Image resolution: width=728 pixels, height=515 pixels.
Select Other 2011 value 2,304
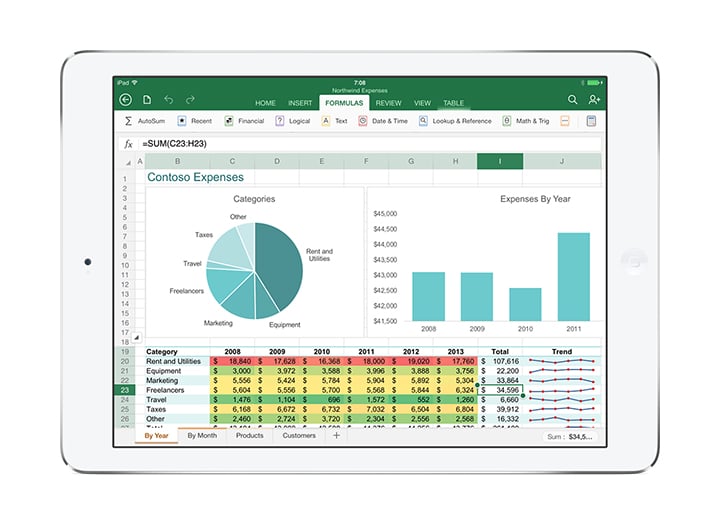[x=366, y=419]
